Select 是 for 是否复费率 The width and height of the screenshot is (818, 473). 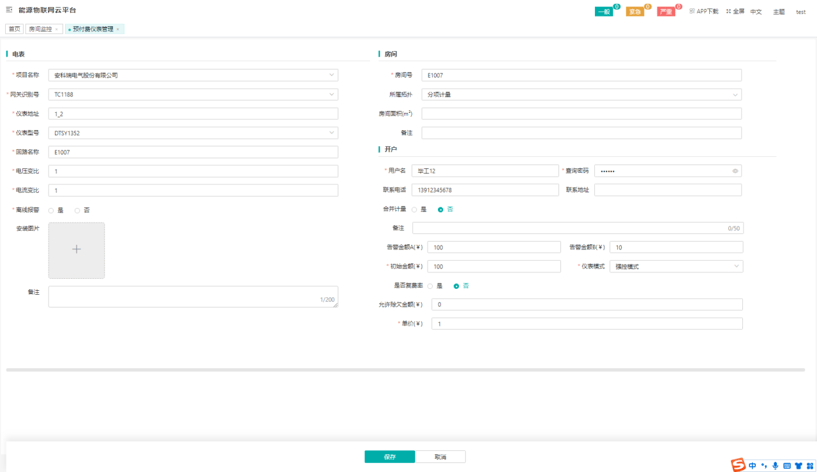pos(430,286)
